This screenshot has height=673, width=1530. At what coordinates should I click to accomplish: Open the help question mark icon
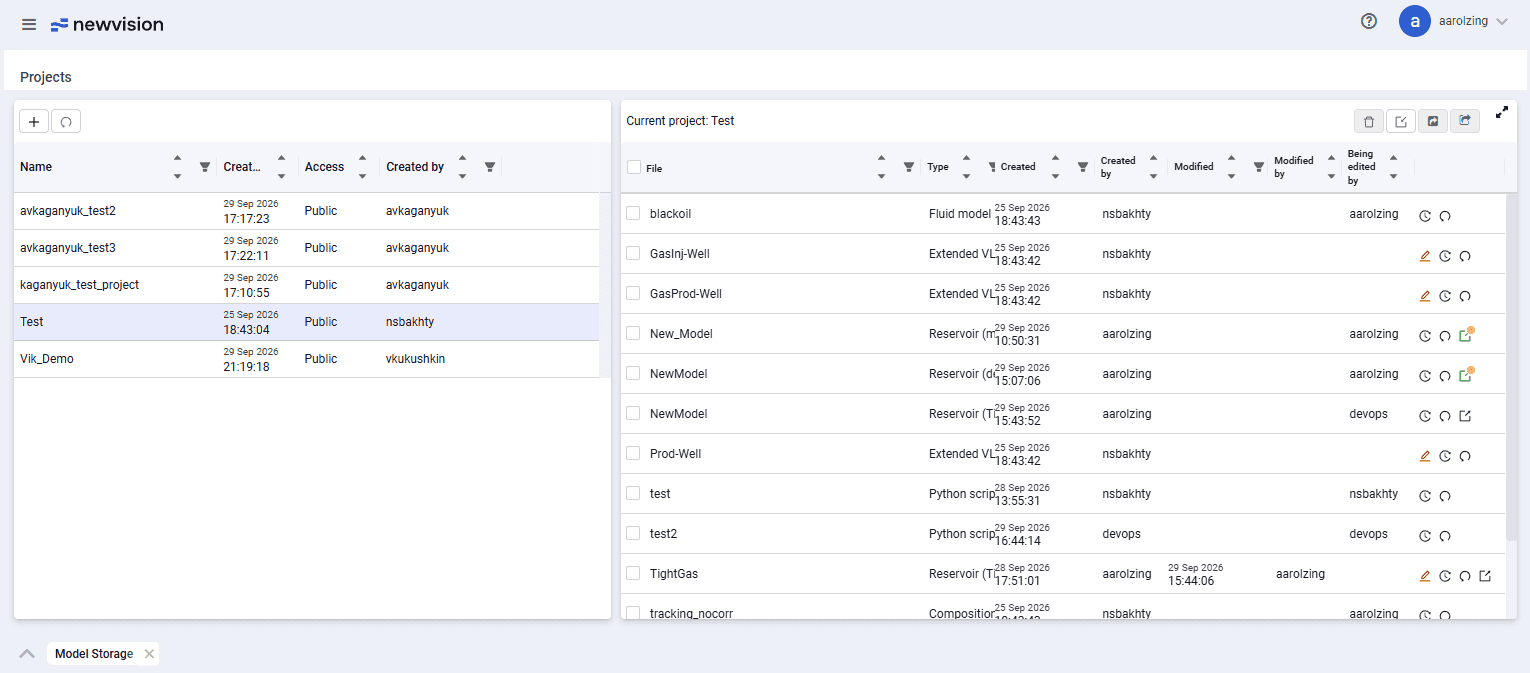tap(1369, 21)
